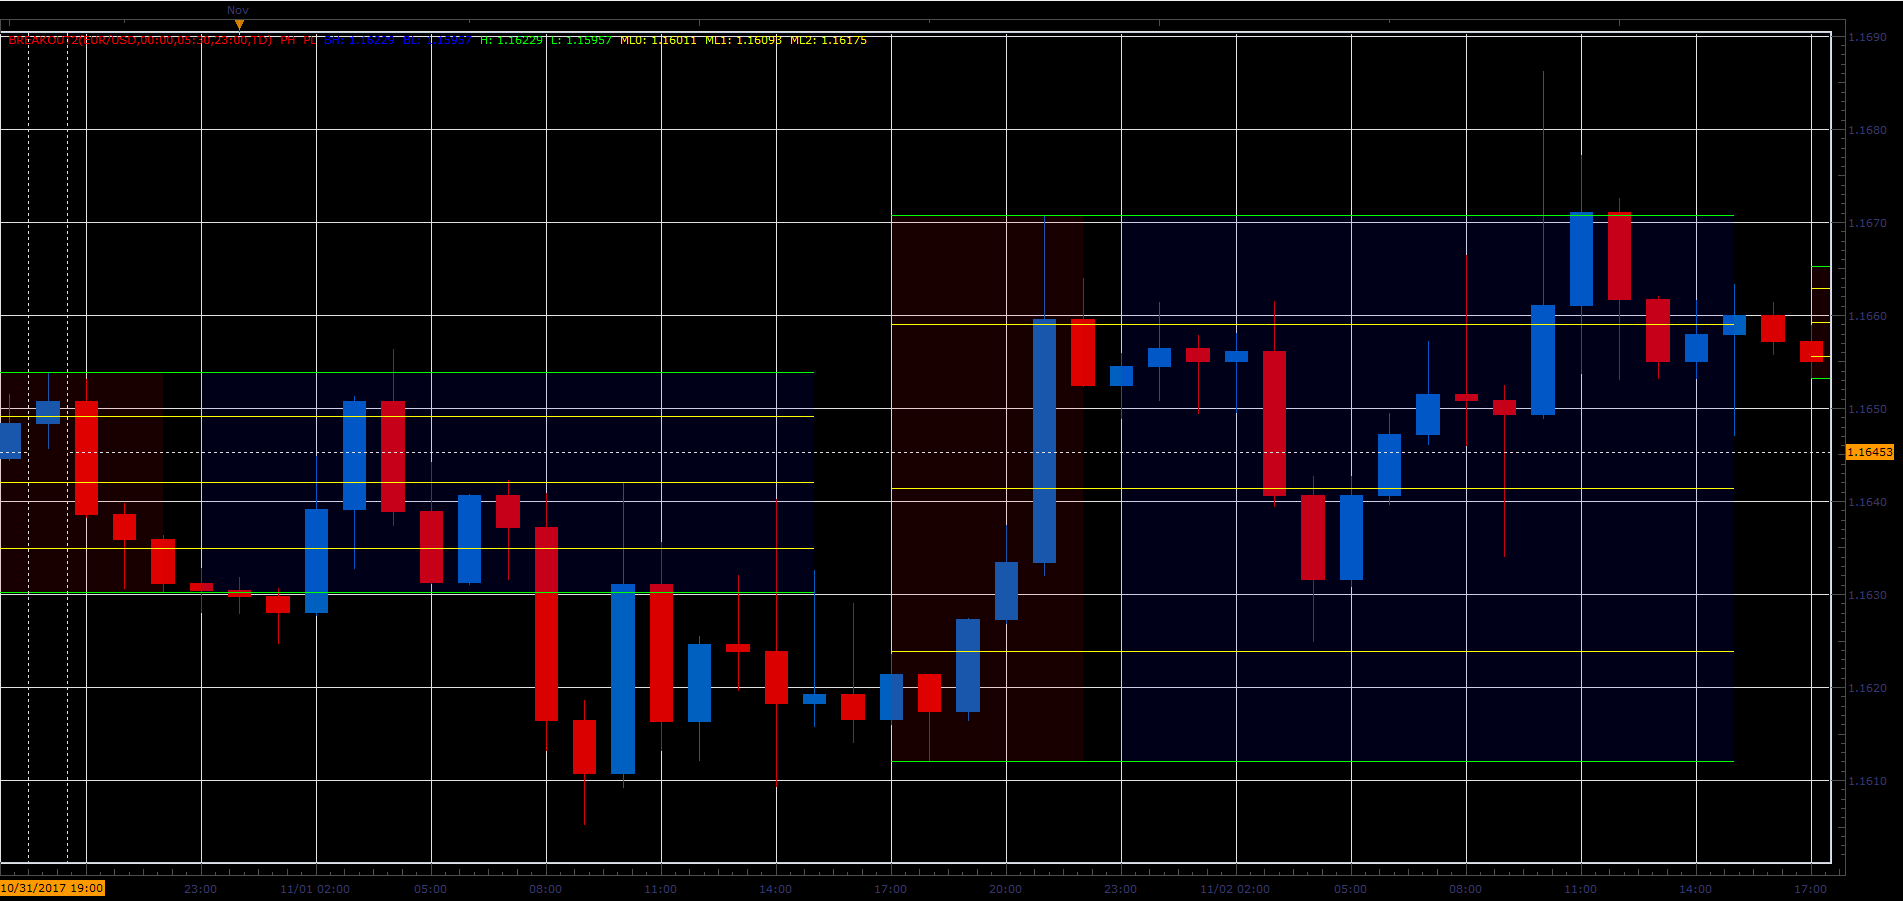Click the 1.1690 price axis label
Screen dimensions: 1903x901
coord(1867,37)
